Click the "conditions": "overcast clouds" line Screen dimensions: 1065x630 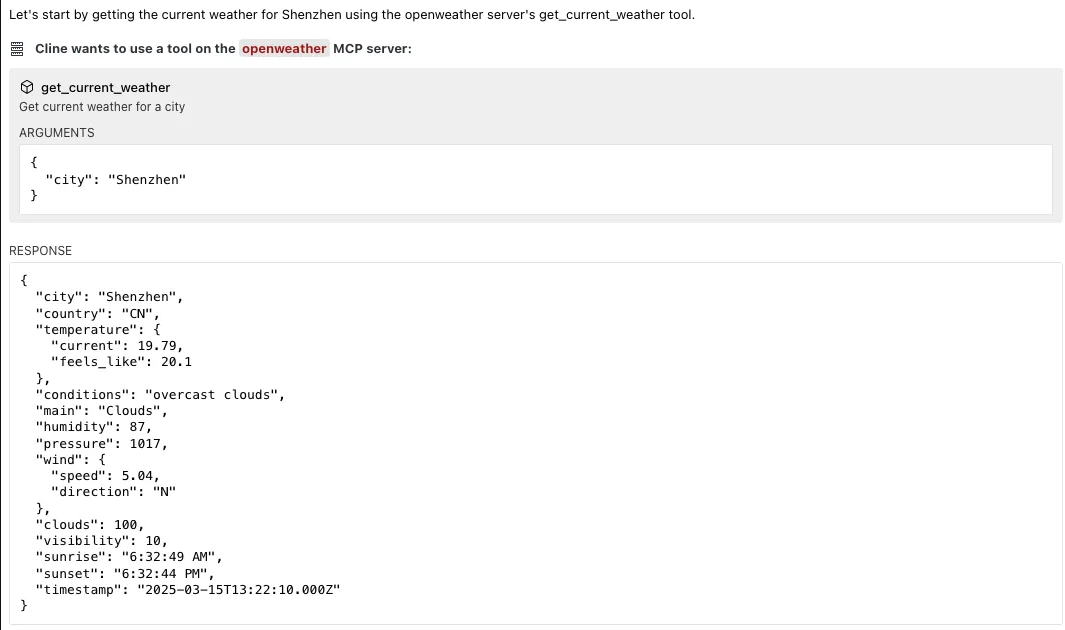point(160,395)
